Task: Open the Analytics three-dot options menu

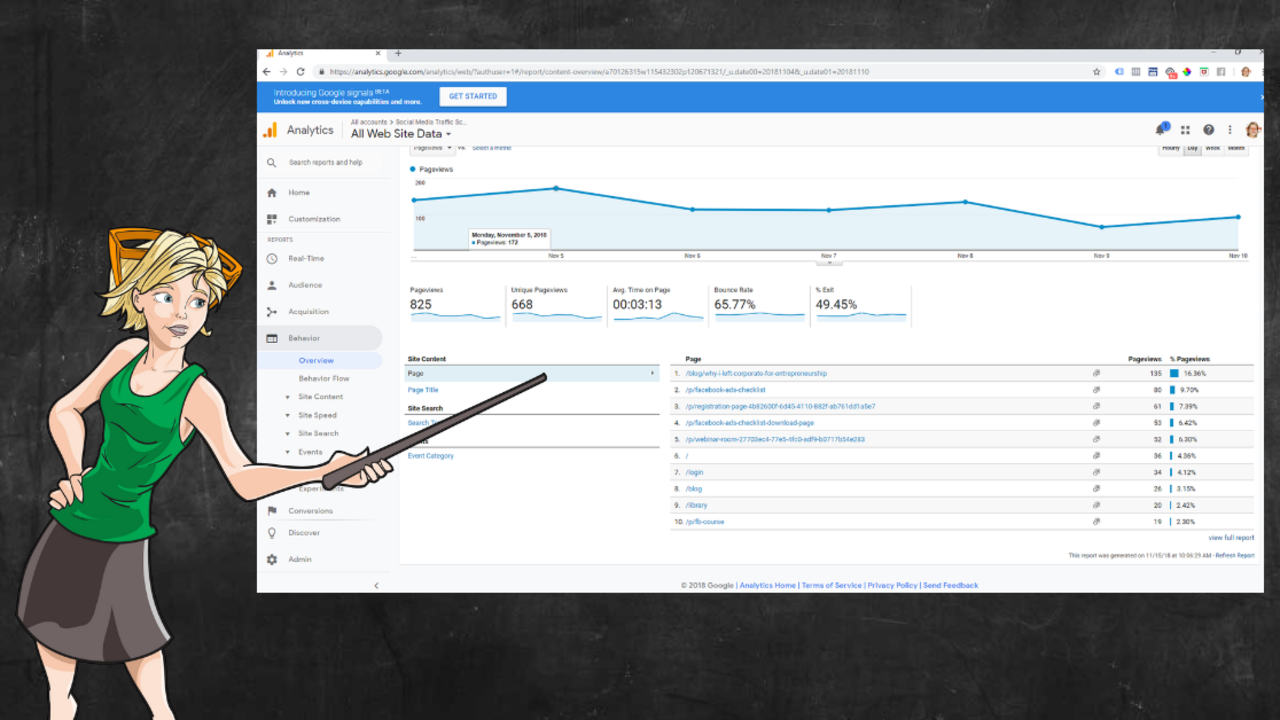Action: tap(1230, 130)
